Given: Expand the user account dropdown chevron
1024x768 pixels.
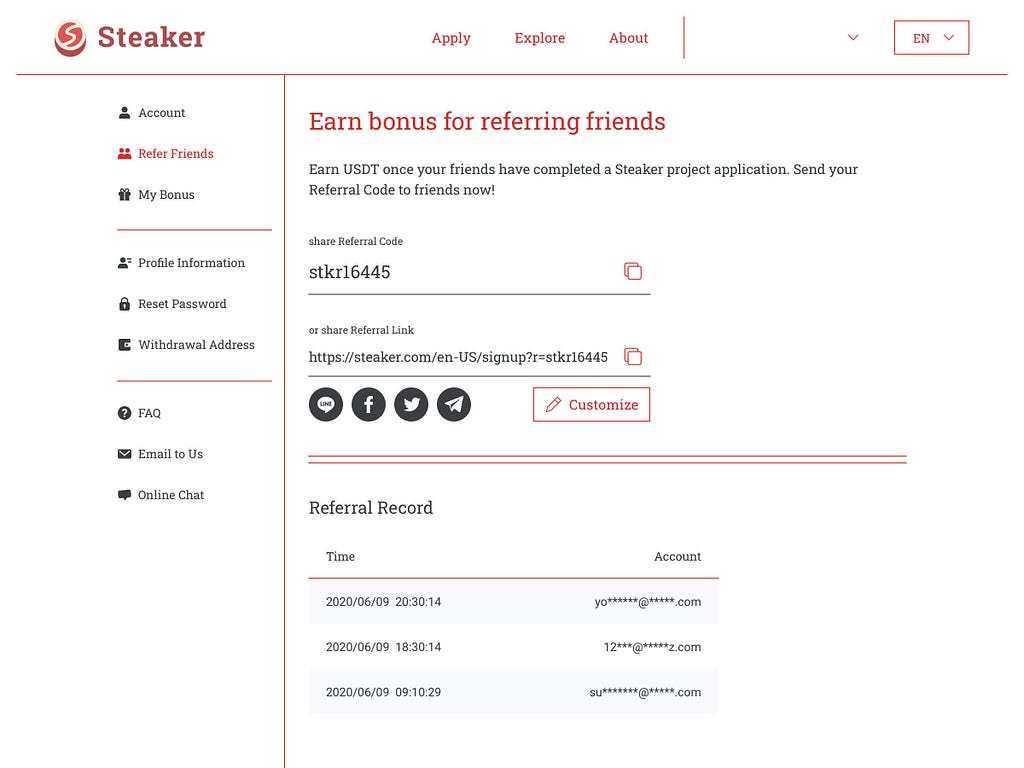Looking at the screenshot, I should click(853, 37).
